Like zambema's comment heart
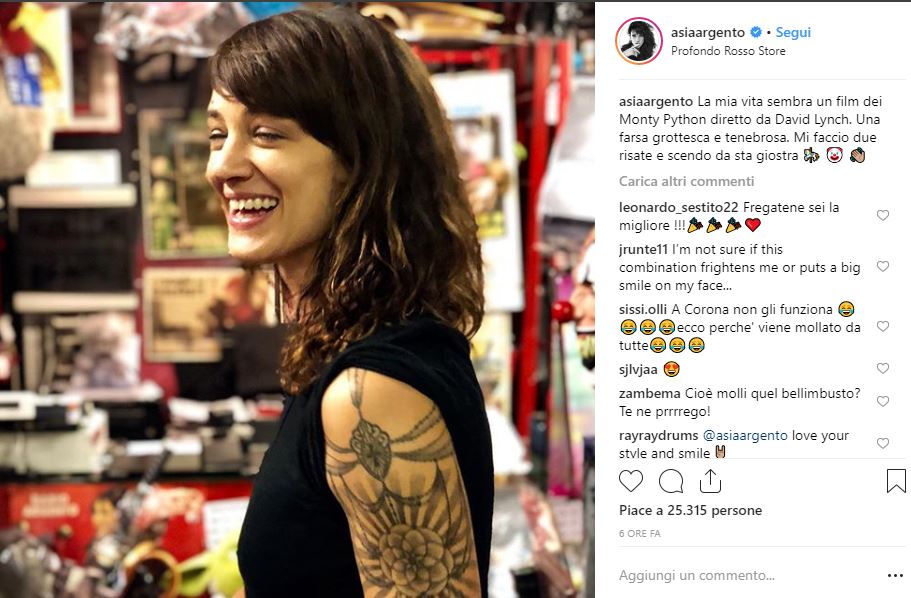The height and width of the screenshot is (598, 911). click(x=883, y=402)
